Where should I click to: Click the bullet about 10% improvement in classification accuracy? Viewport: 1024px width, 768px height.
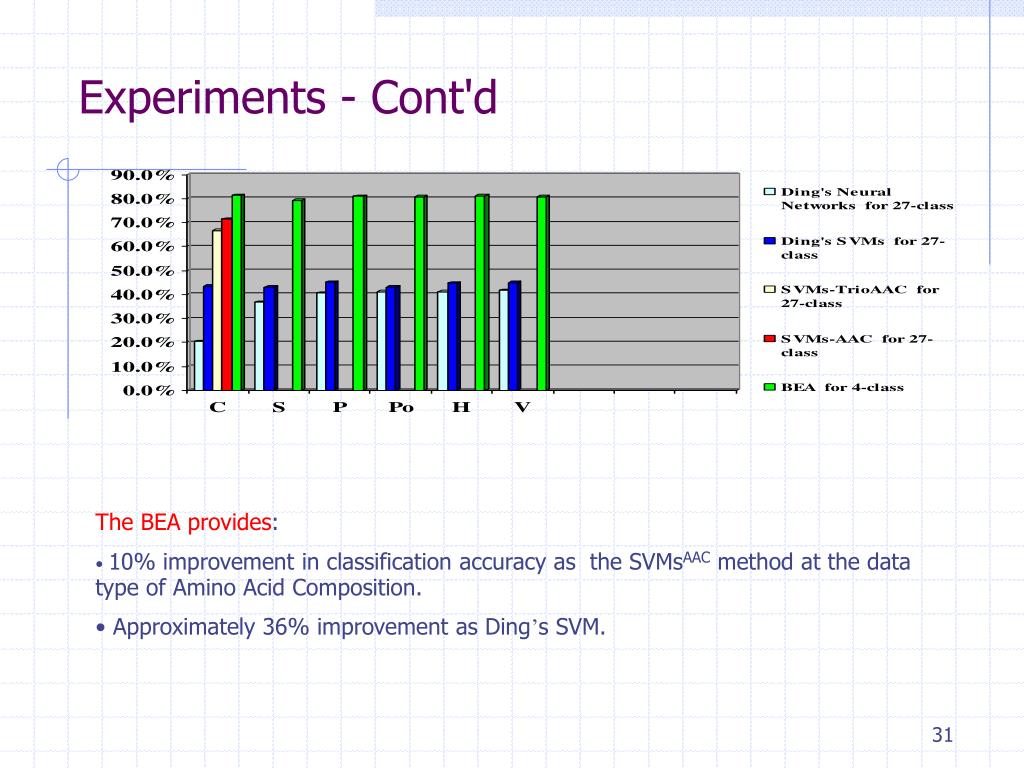(503, 575)
